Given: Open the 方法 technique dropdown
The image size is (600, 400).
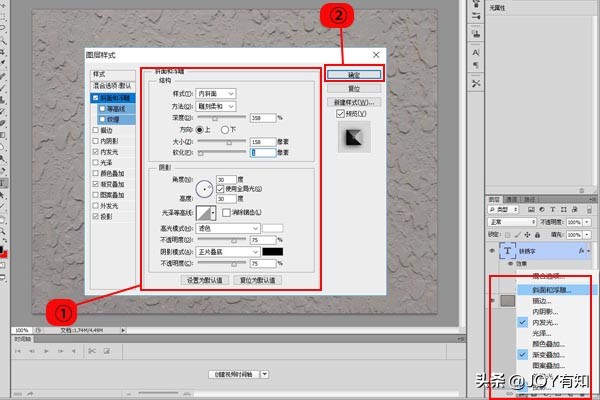Looking at the screenshot, I should point(215,106).
